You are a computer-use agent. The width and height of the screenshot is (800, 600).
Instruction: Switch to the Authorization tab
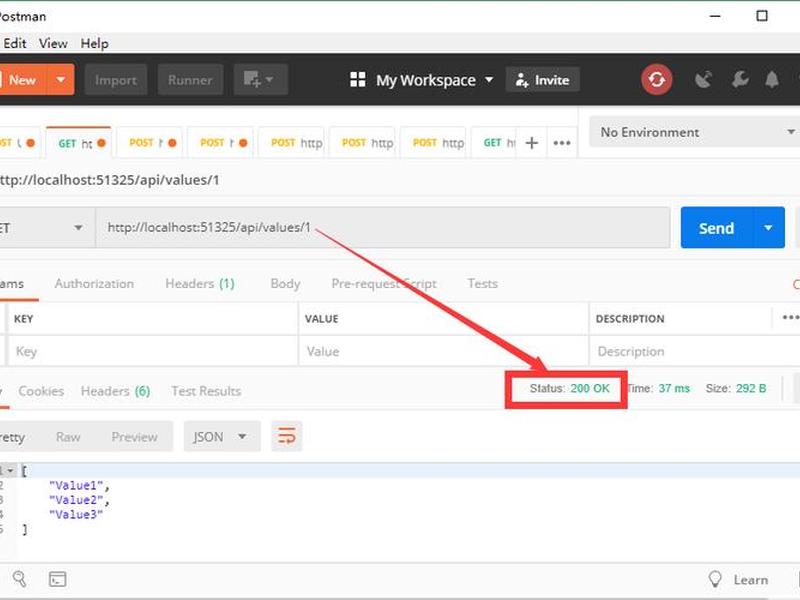coord(94,284)
